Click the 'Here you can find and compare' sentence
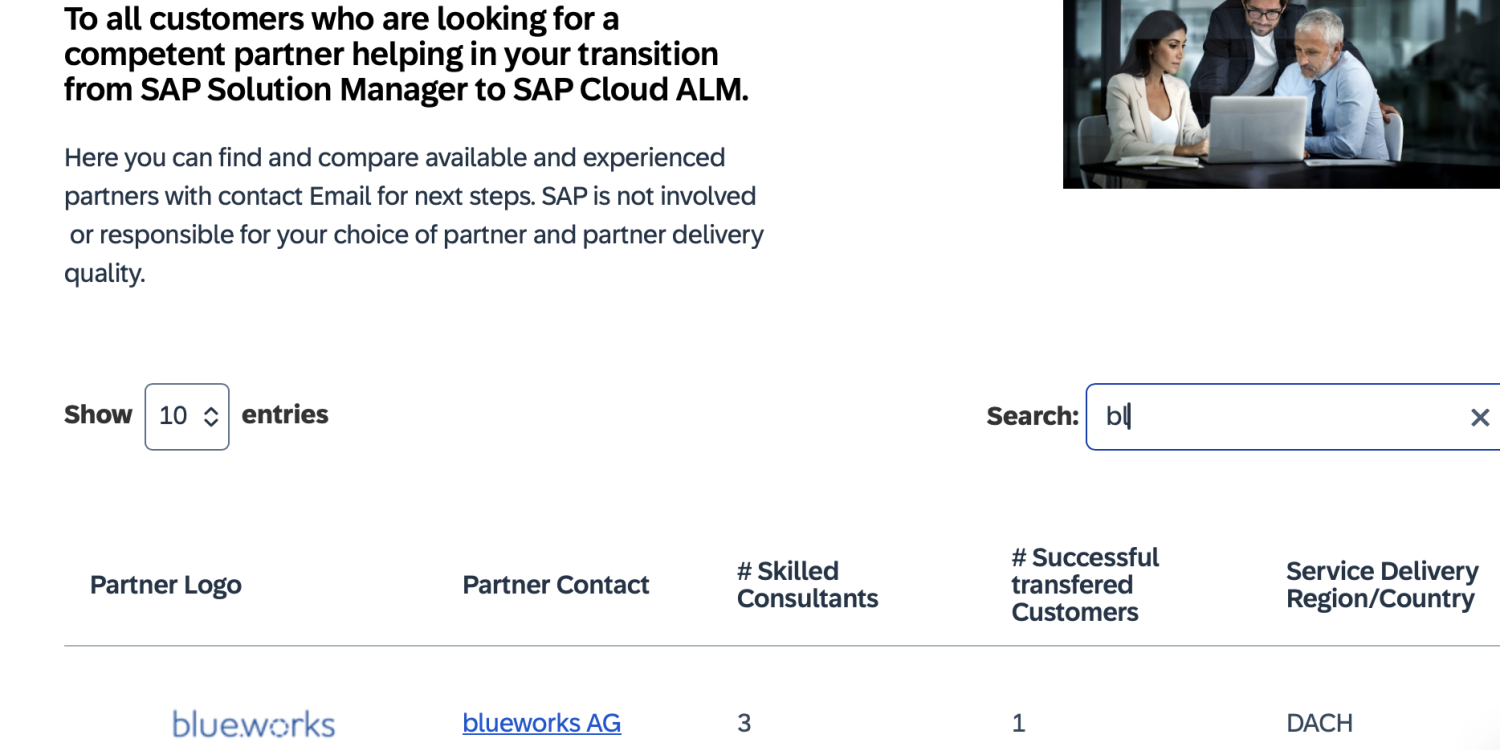The image size is (1500, 750). (x=394, y=158)
